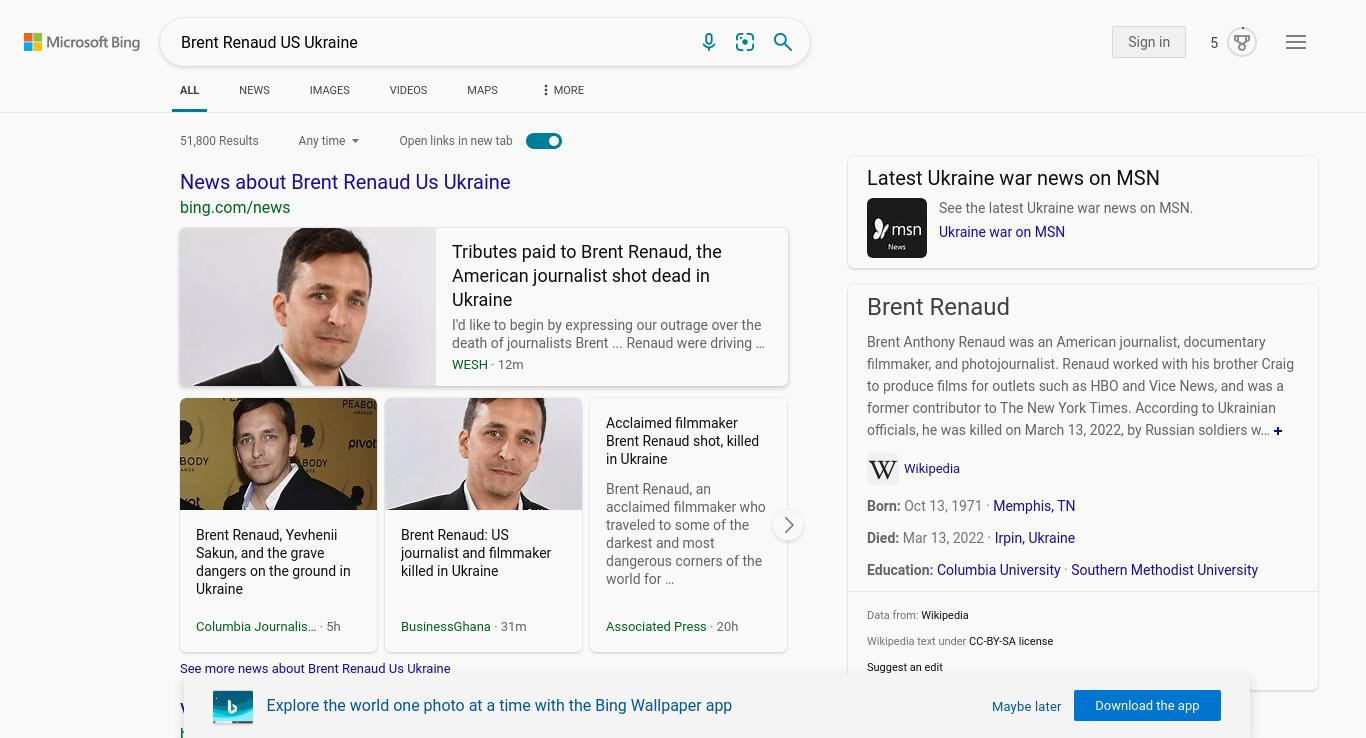
Task: Submit search with the magnifier icon
Action: coord(783,42)
